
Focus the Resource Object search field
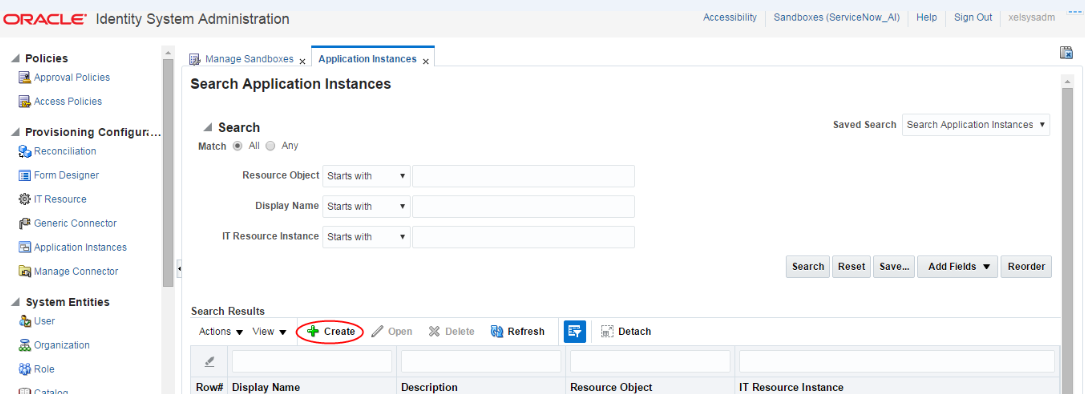[523, 176]
